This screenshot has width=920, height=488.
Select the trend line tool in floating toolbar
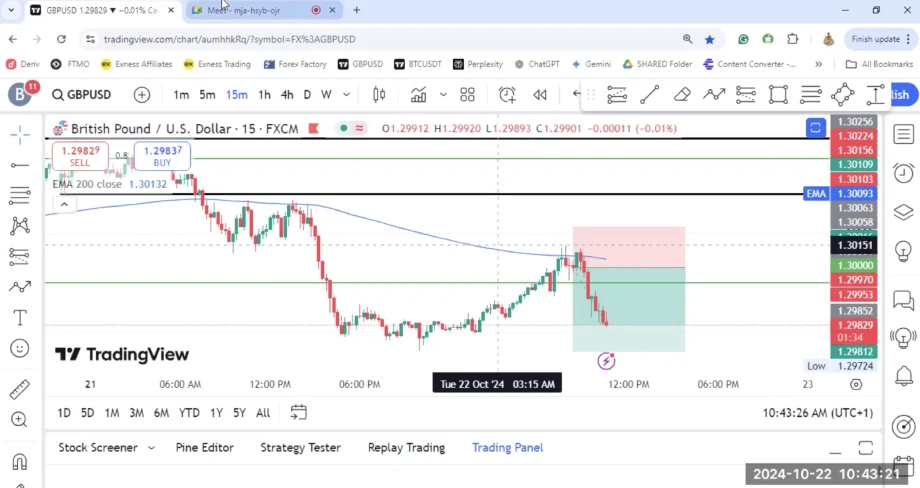point(650,94)
